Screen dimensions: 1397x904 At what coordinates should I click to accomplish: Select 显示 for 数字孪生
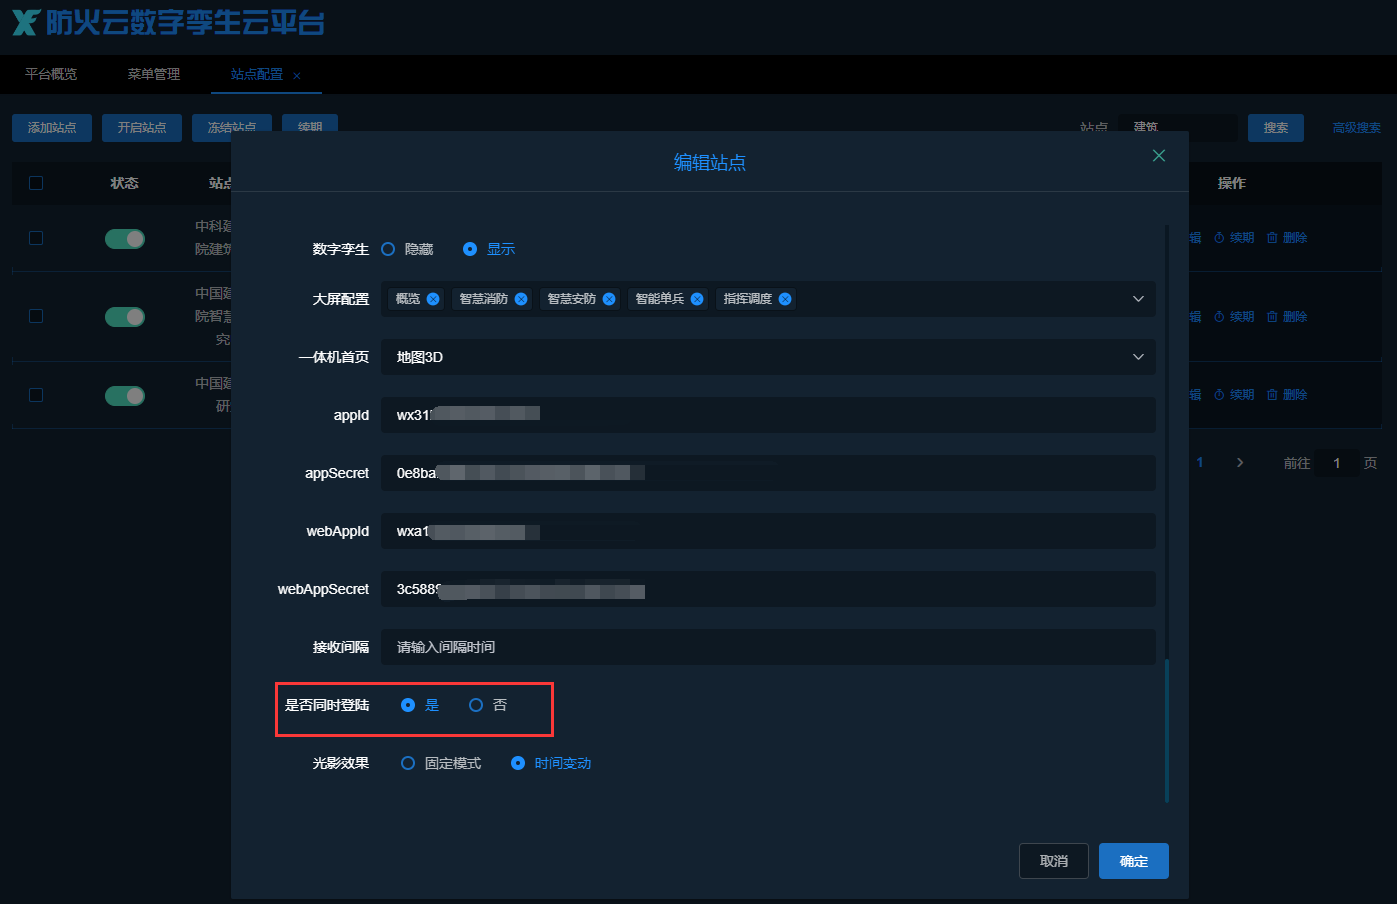[490, 249]
